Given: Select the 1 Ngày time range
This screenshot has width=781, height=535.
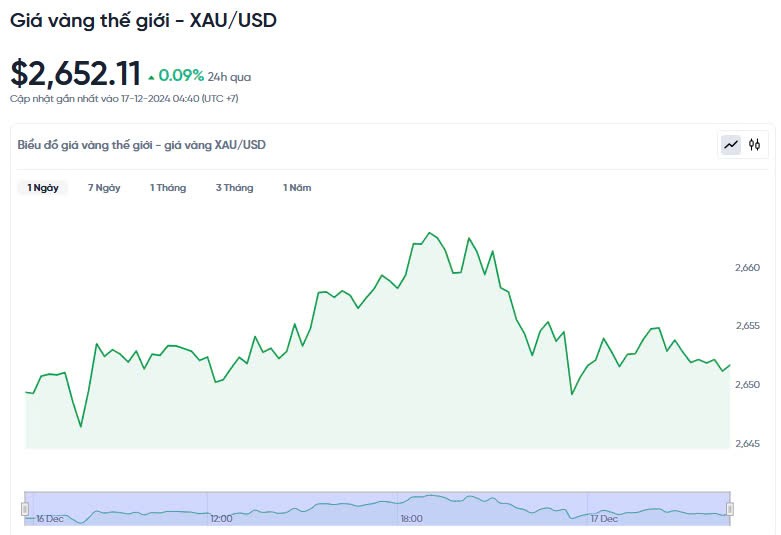Looking at the screenshot, I should pos(42,188).
